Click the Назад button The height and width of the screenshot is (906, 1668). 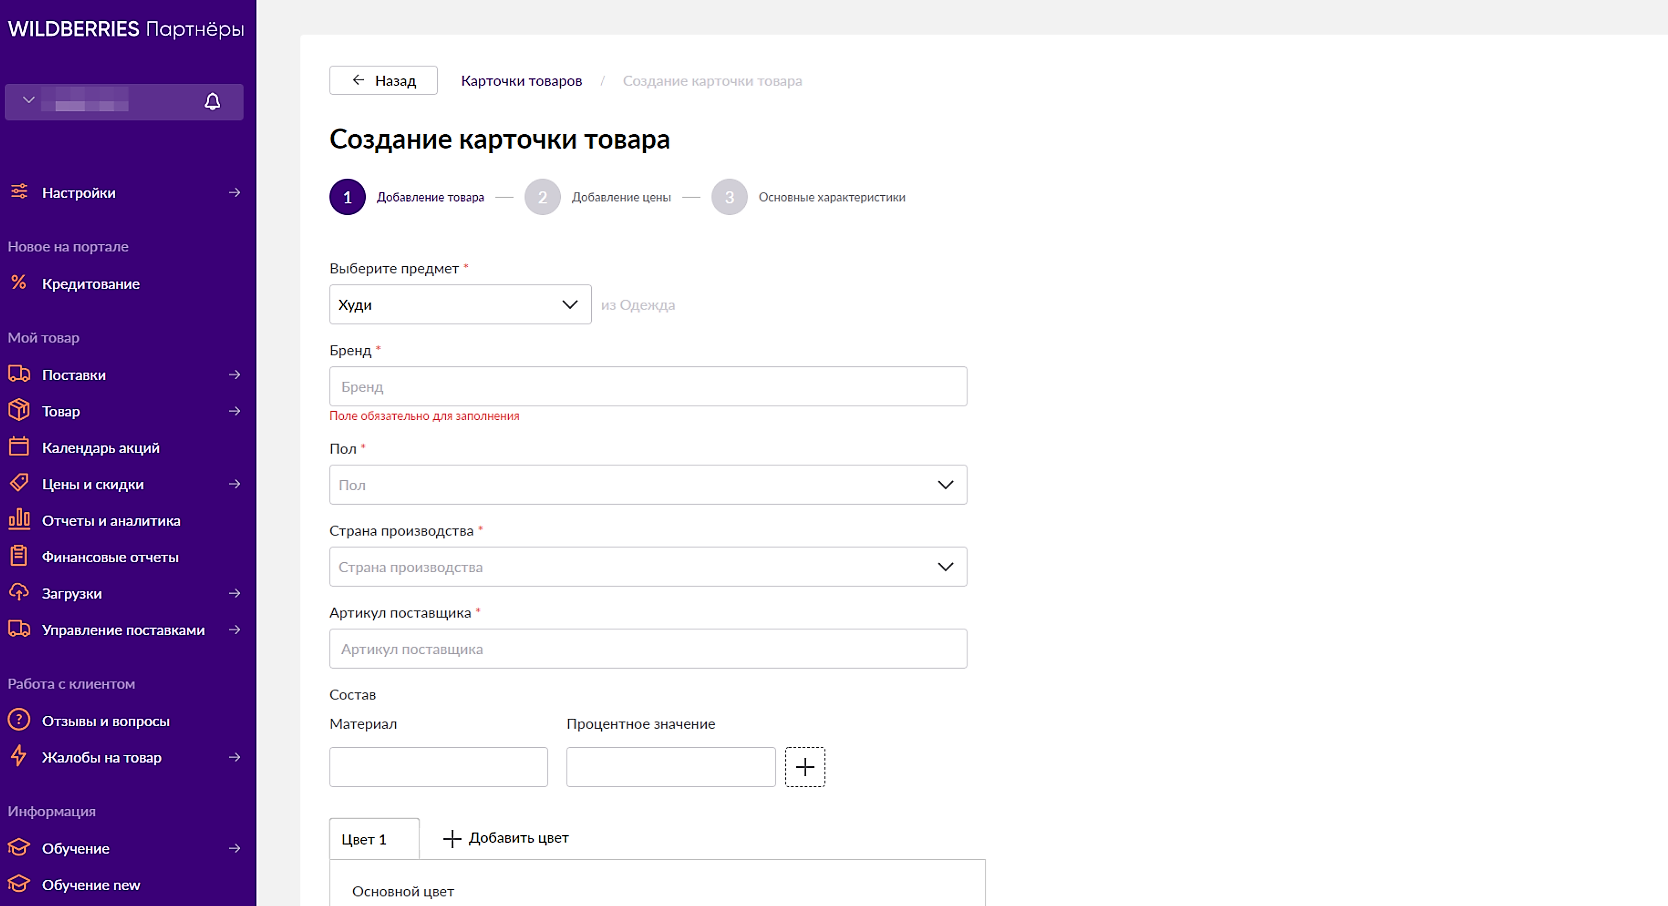point(384,81)
